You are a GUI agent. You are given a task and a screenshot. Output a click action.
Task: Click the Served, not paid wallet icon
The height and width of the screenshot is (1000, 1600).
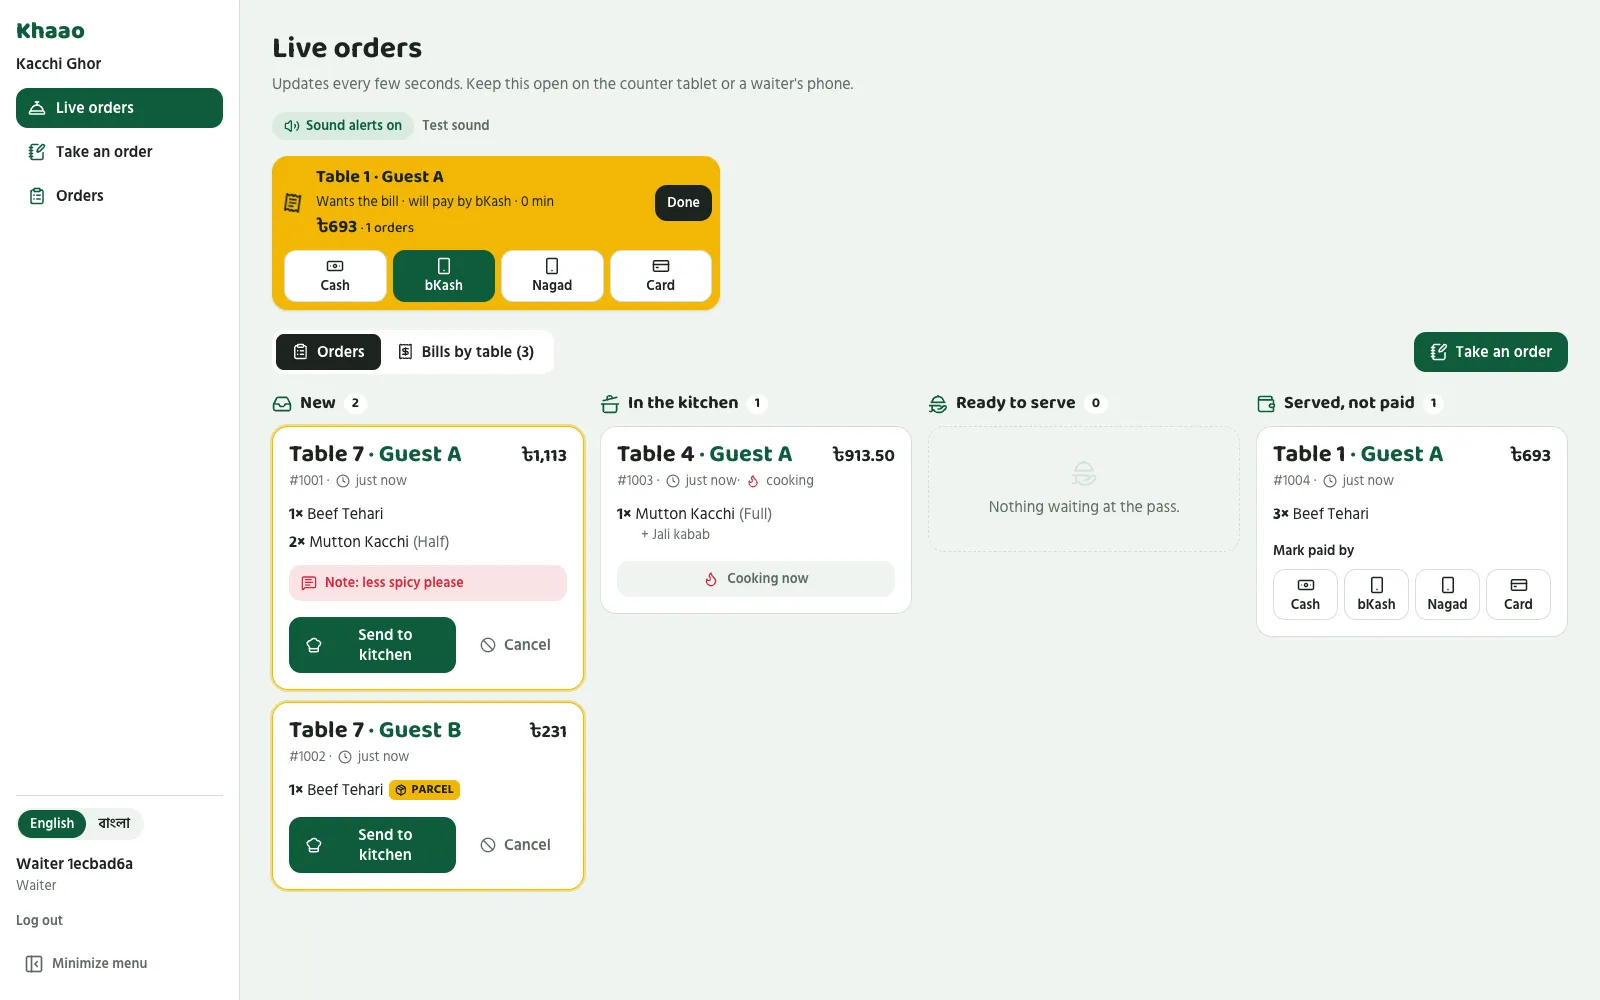pos(1266,404)
